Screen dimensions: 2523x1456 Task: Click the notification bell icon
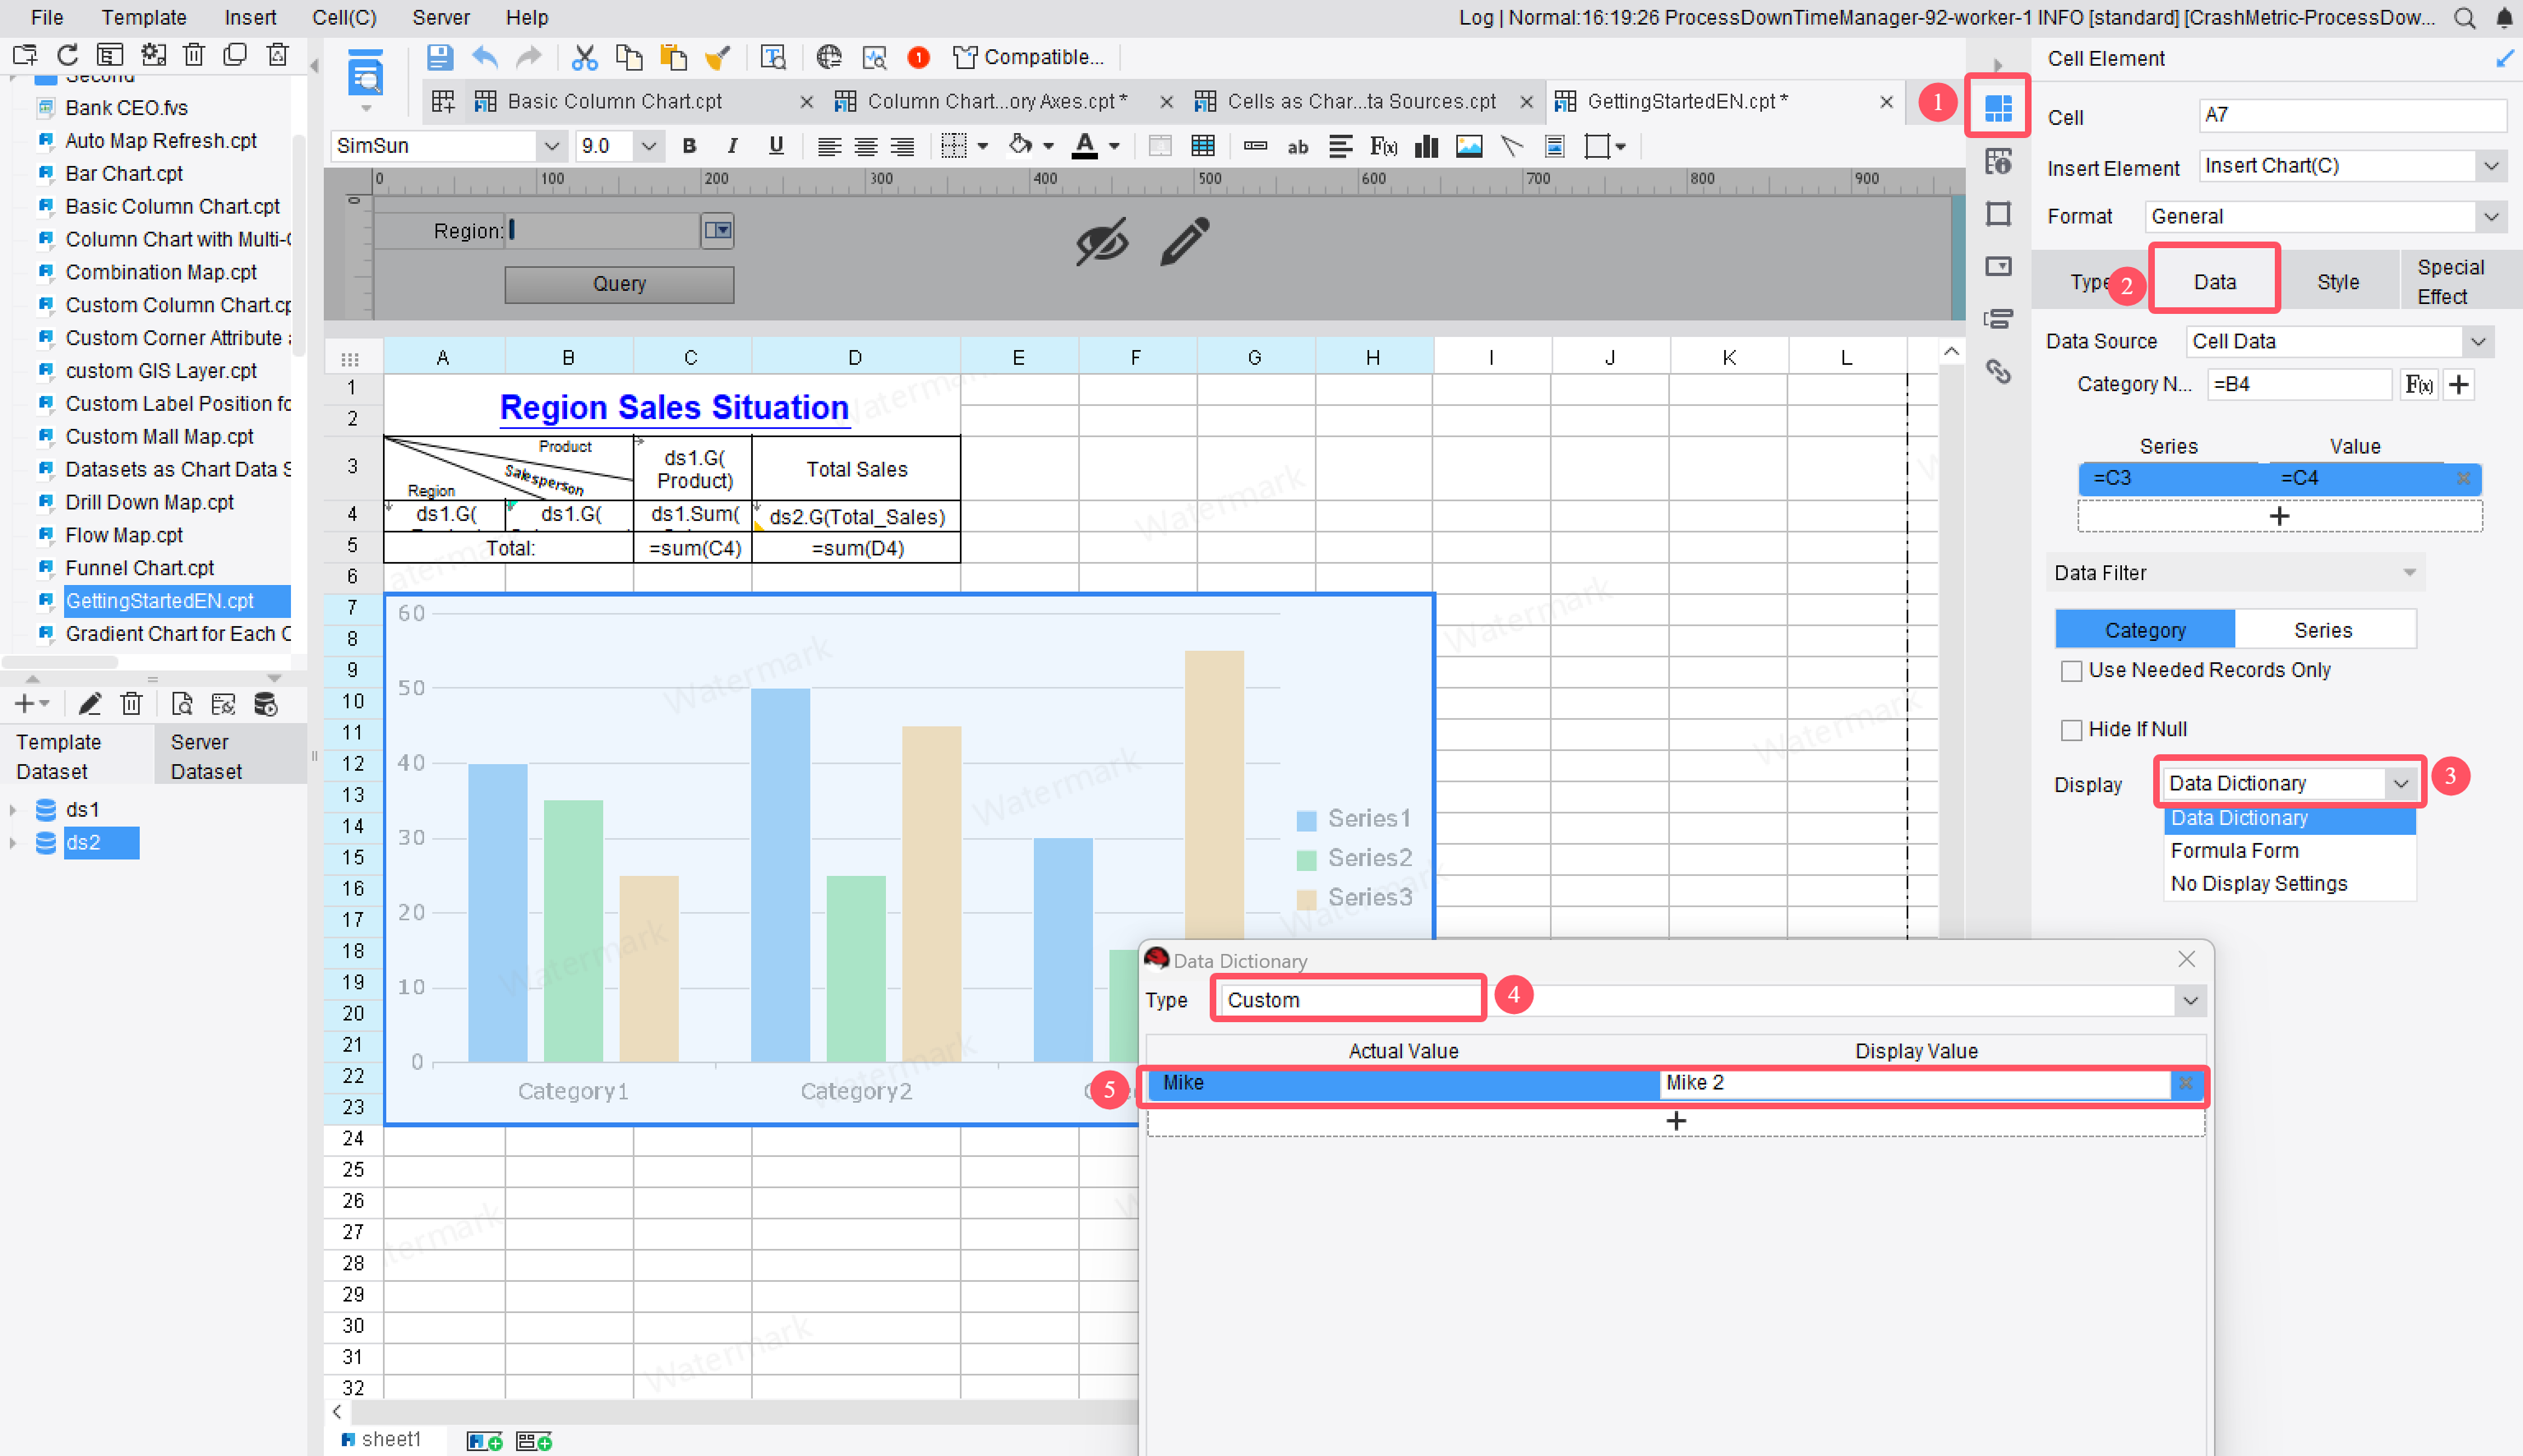click(2505, 18)
